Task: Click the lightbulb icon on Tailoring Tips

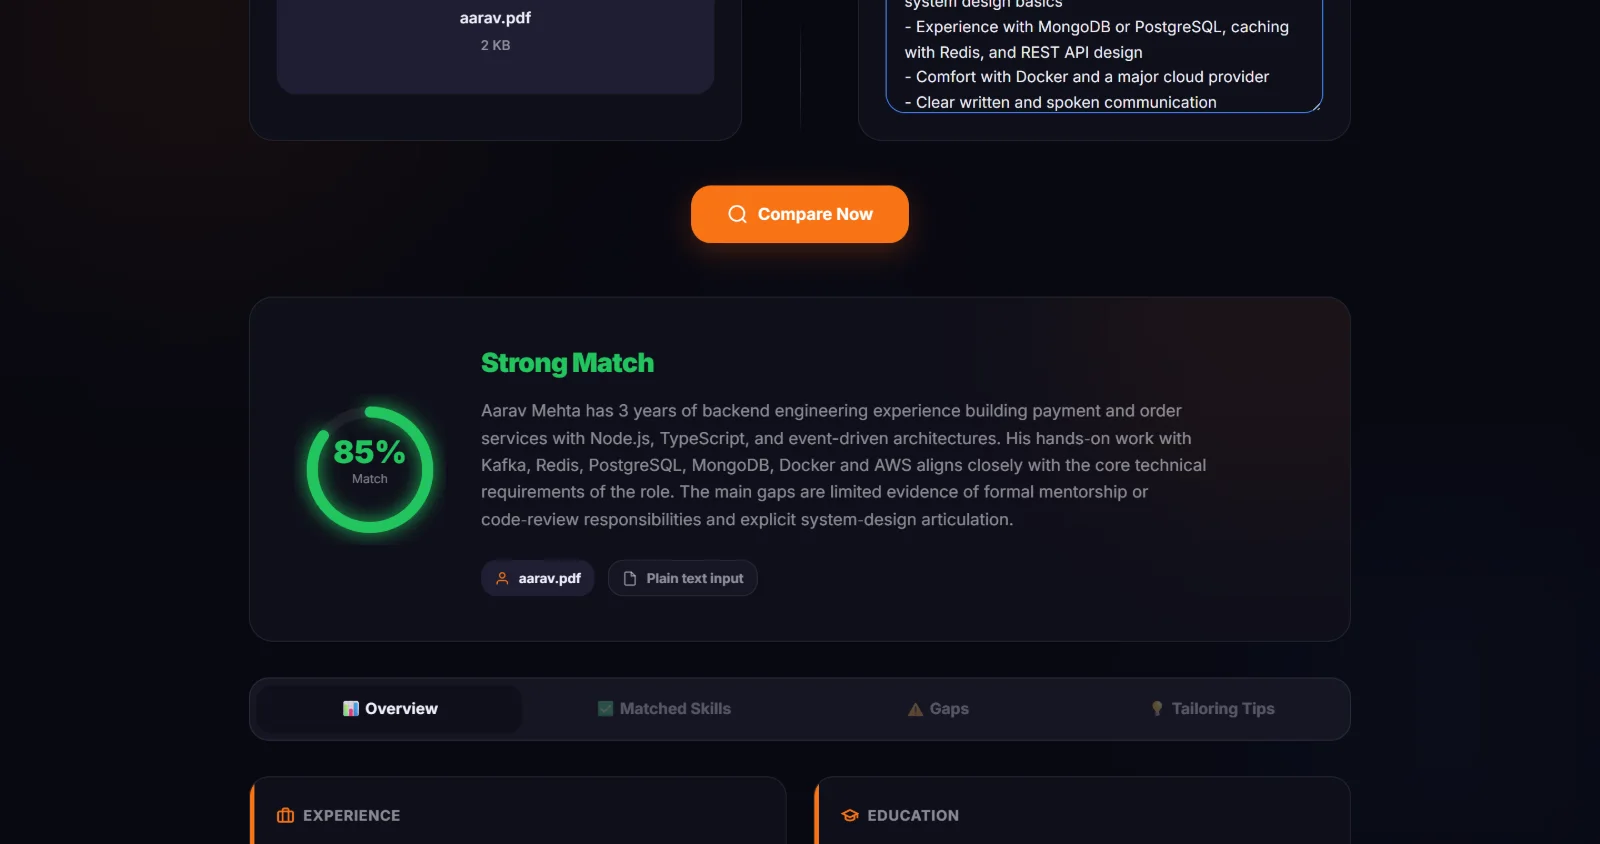Action: (x=1157, y=709)
